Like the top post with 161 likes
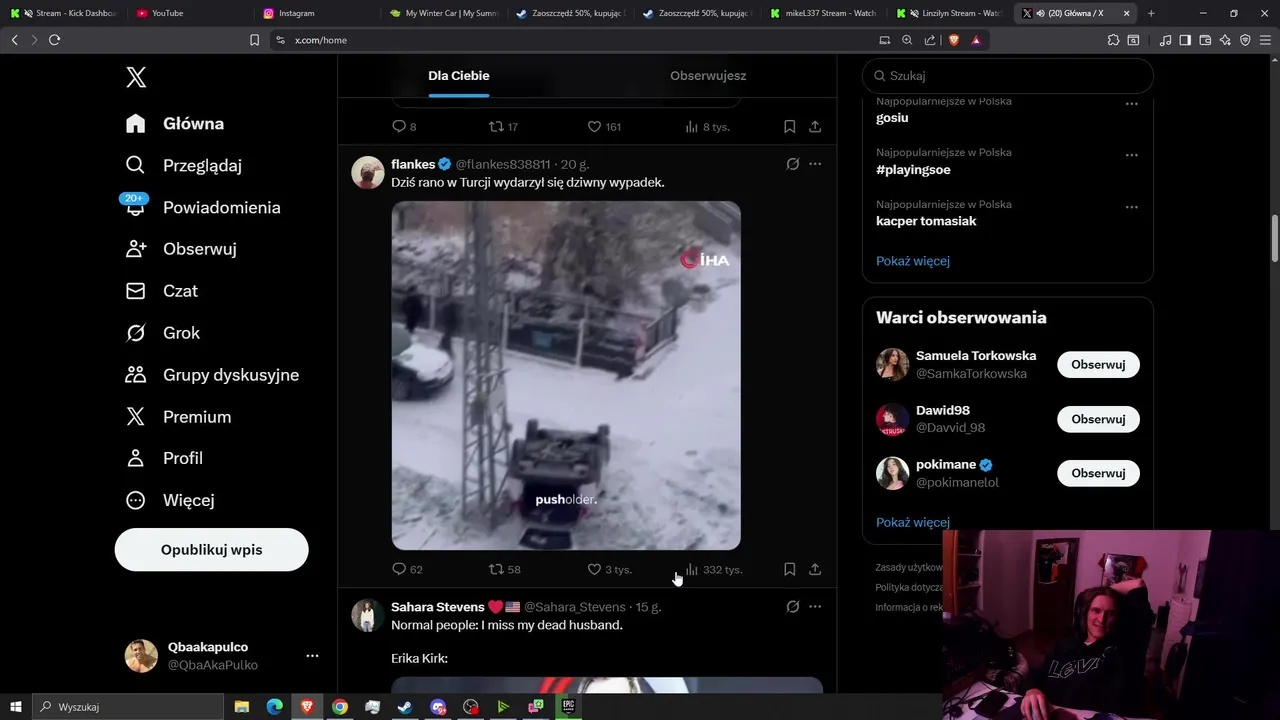 (x=604, y=127)
